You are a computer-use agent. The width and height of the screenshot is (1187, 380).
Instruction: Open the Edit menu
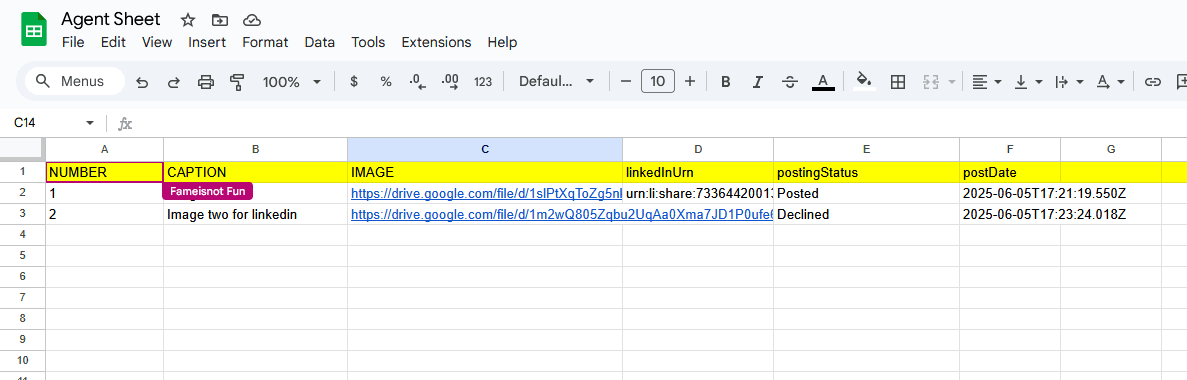pos(113,42)
